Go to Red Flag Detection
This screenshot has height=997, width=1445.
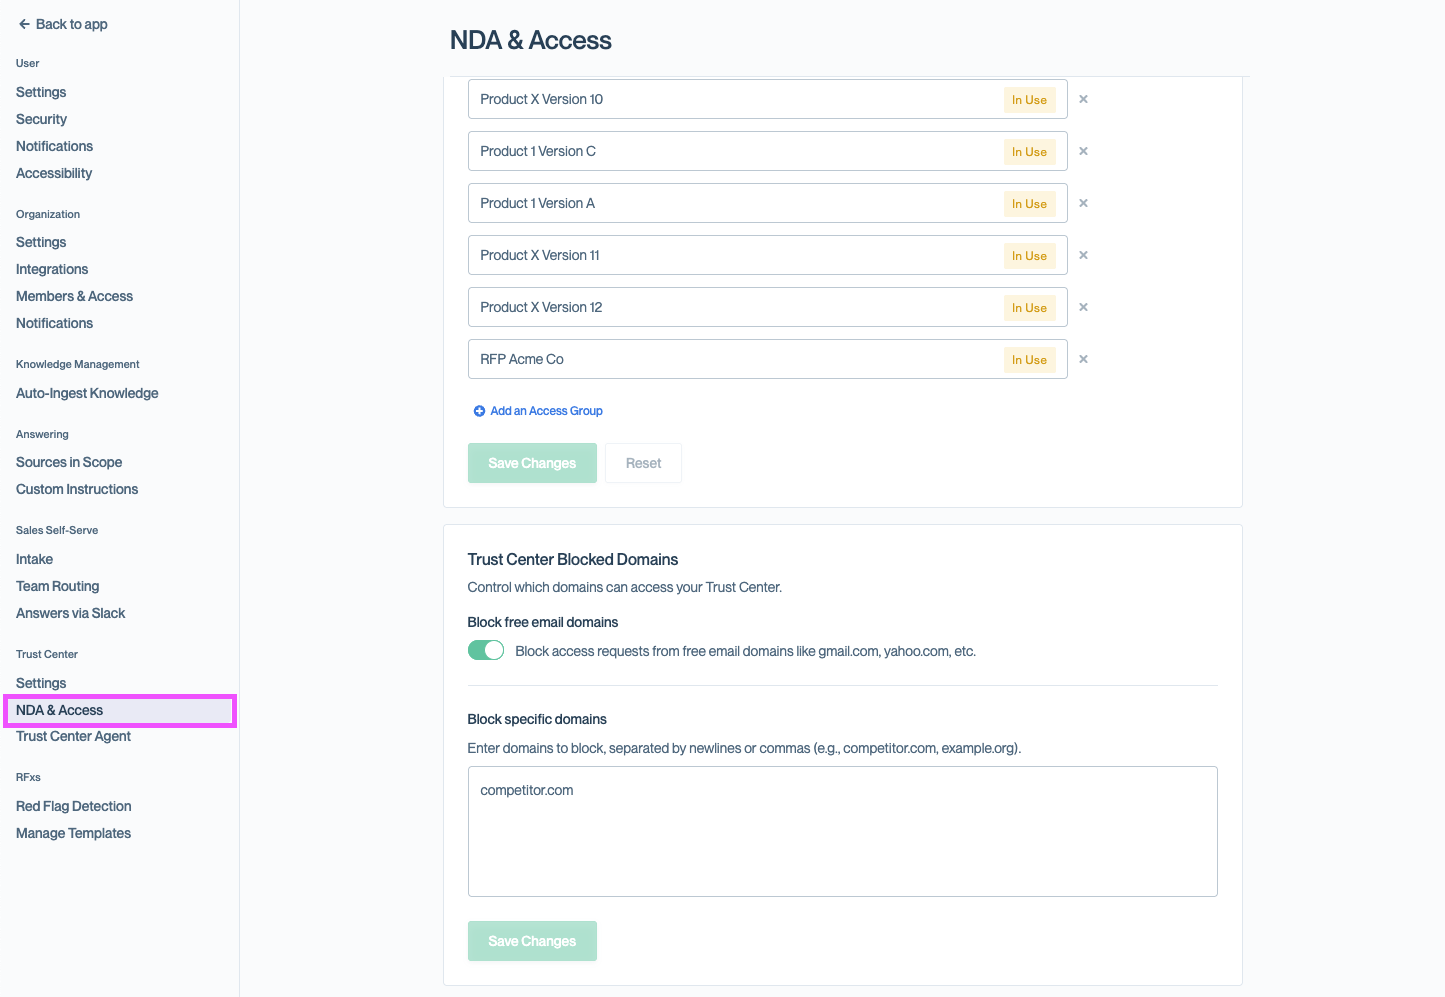73,806
